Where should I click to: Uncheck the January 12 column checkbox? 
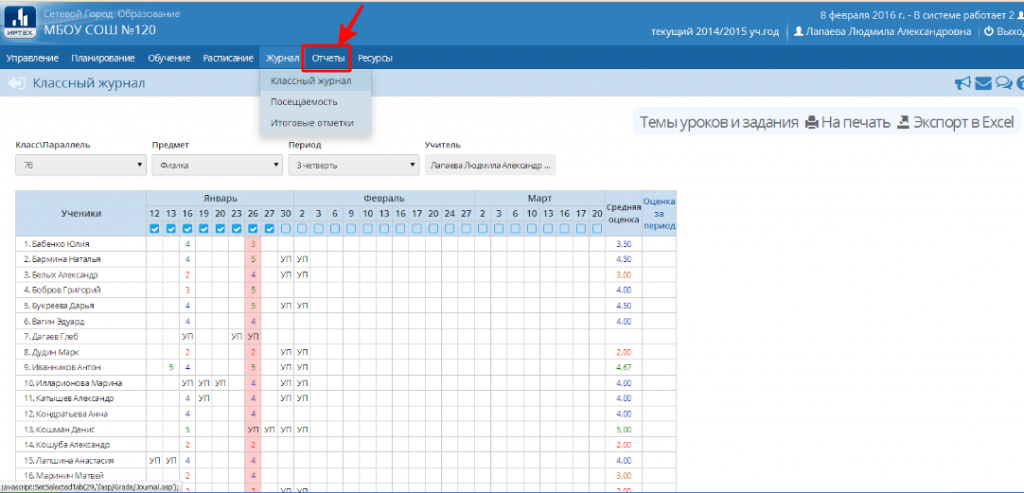(154, 229)
